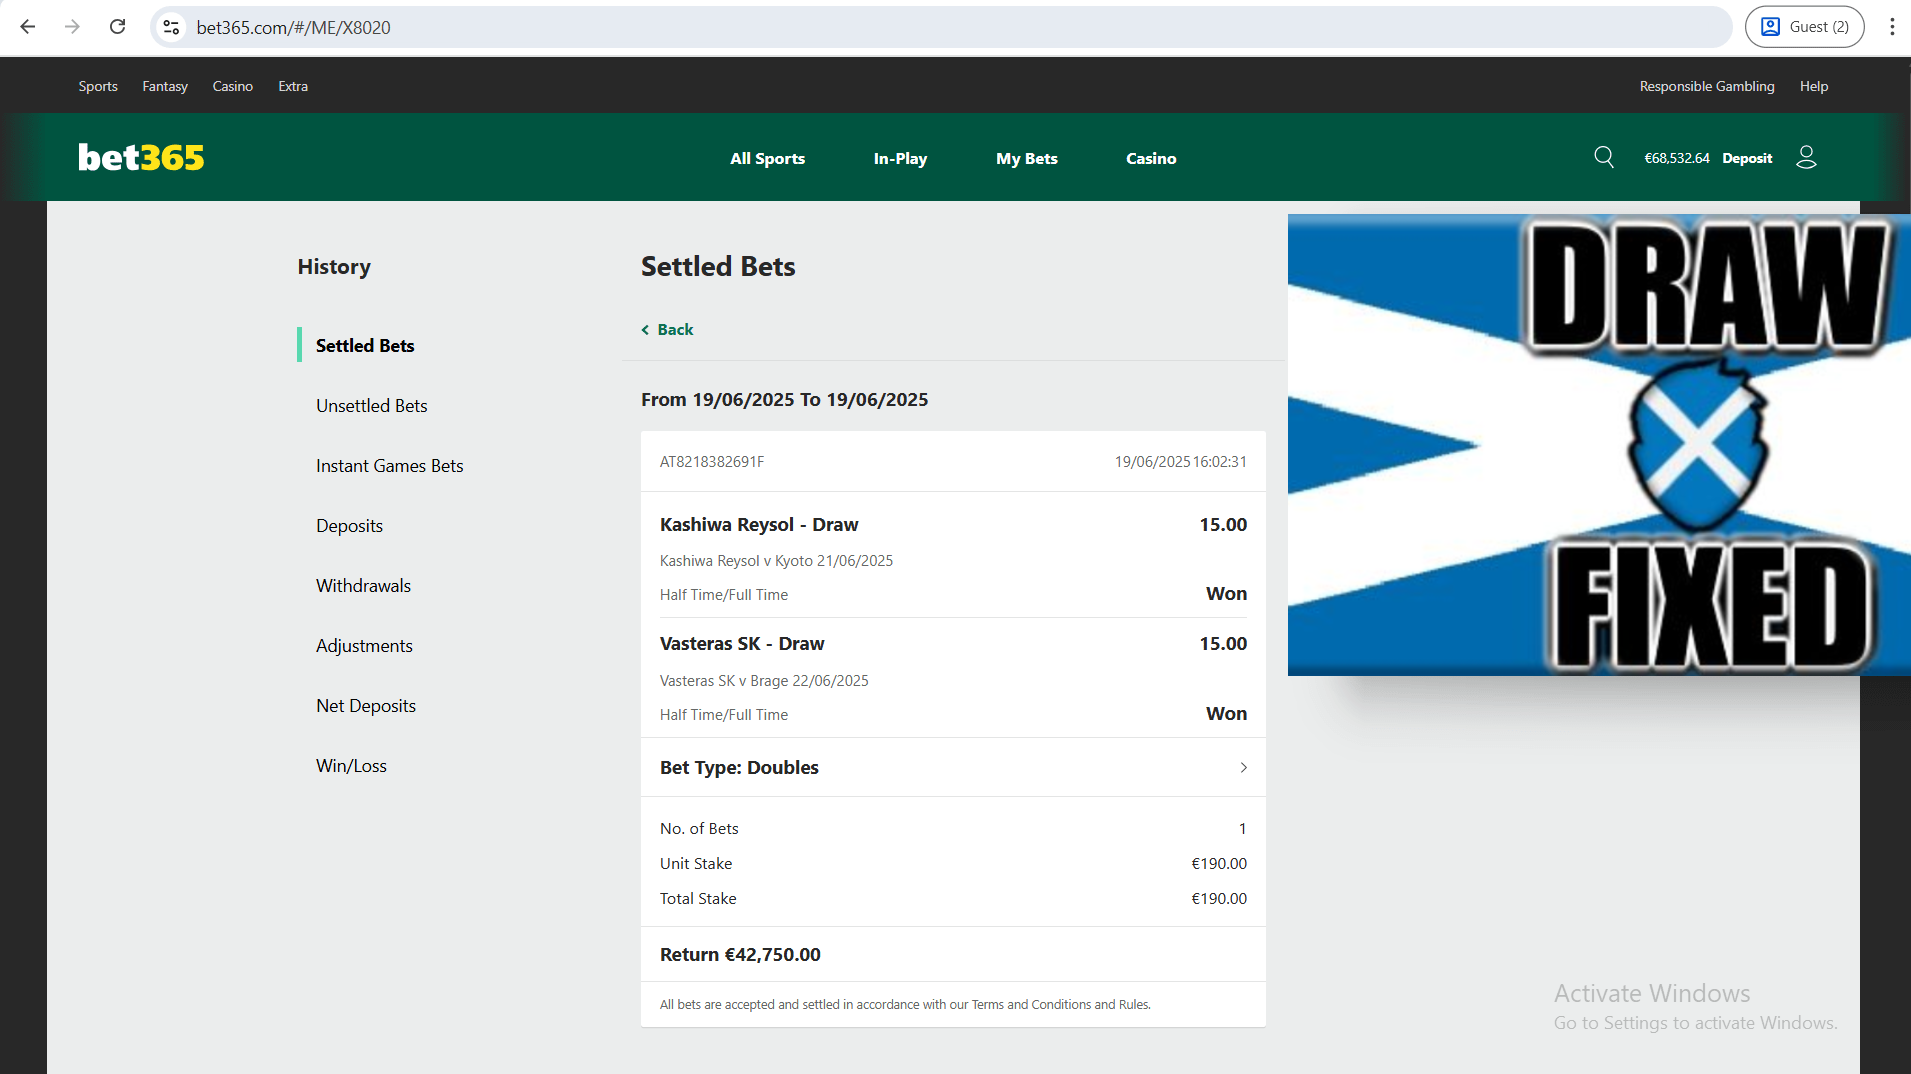The width and height of the screenshot is (1911, 1074).
Task: Open Withdrawals history
Action: click(x=363, y=585)
